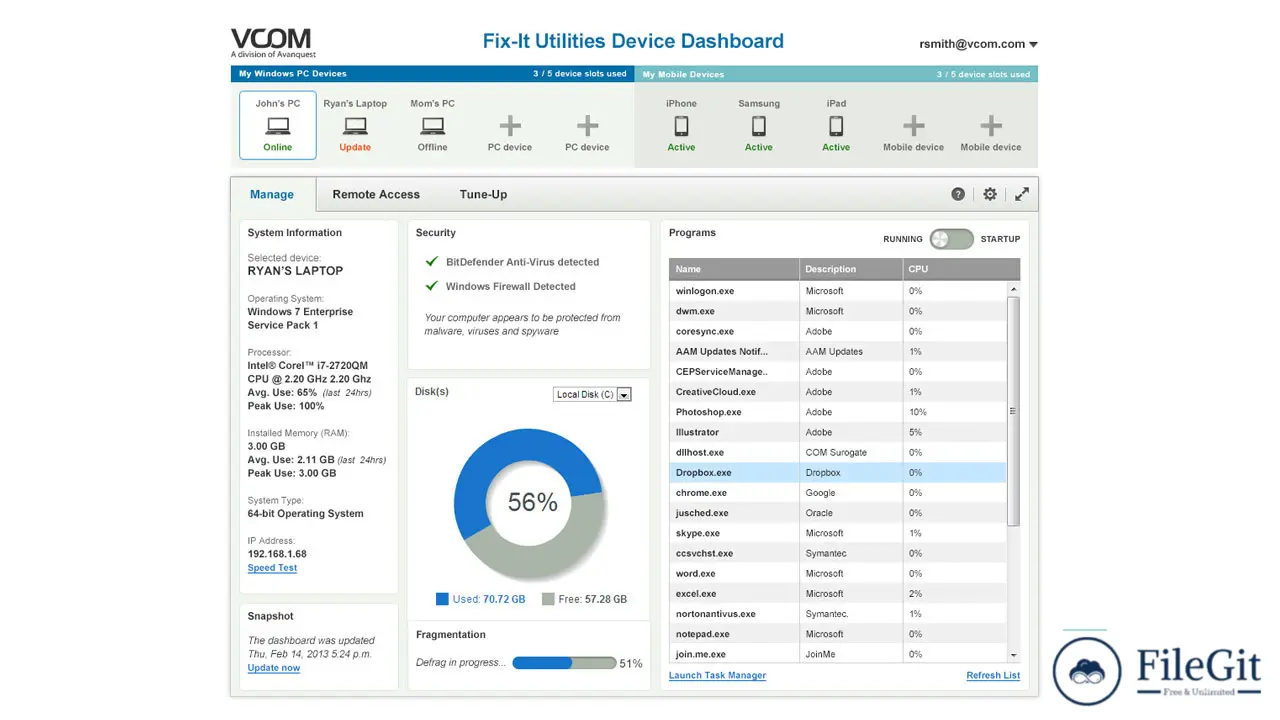The width and height of the screenshot is (1280, 720).
Task: Select ccsvchst.exe row
Action: [x=838, y=553]
